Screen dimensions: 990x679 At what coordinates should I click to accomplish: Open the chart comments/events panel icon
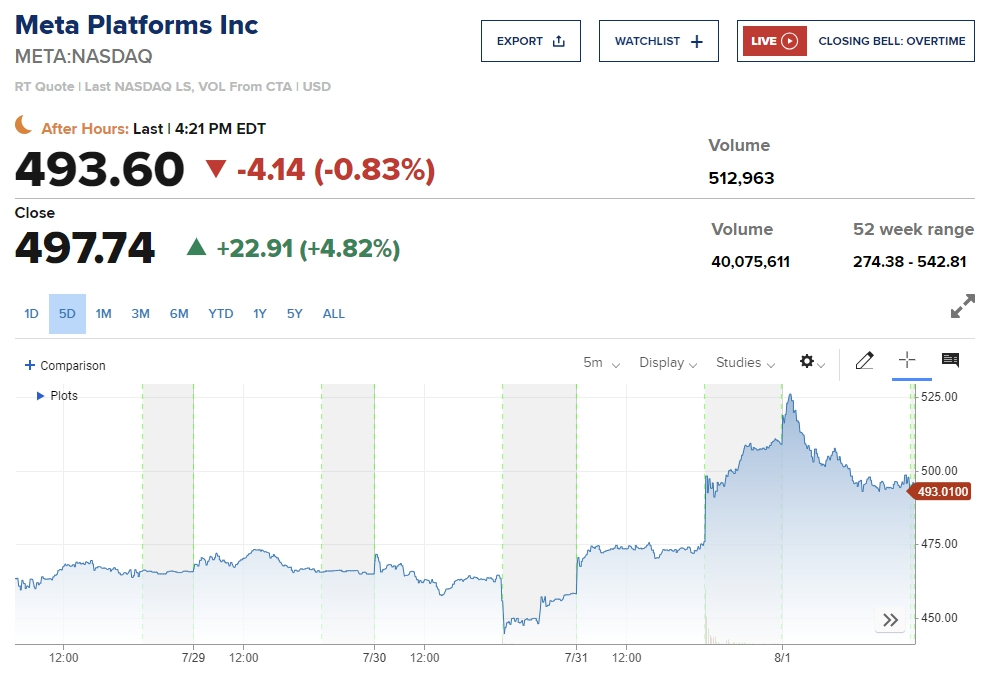(x=950, y=361)
